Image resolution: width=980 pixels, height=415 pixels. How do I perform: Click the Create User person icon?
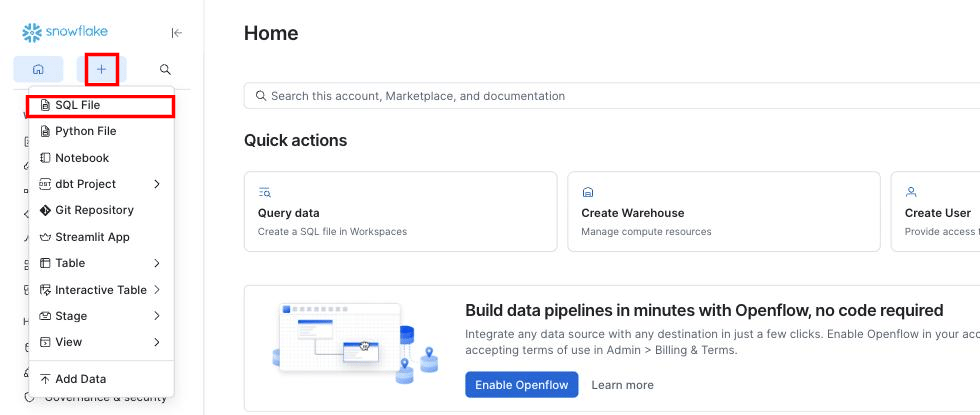911,192
